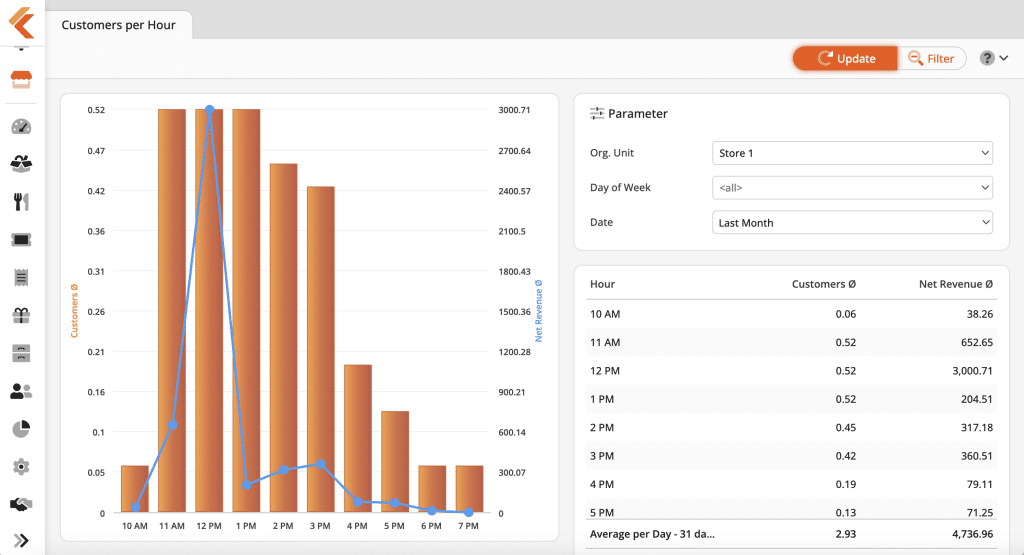Click the 4 PM bar in chart
The height and width of the screenshot is (555, 1024).
pyautogui.click(x=358, y=438)
